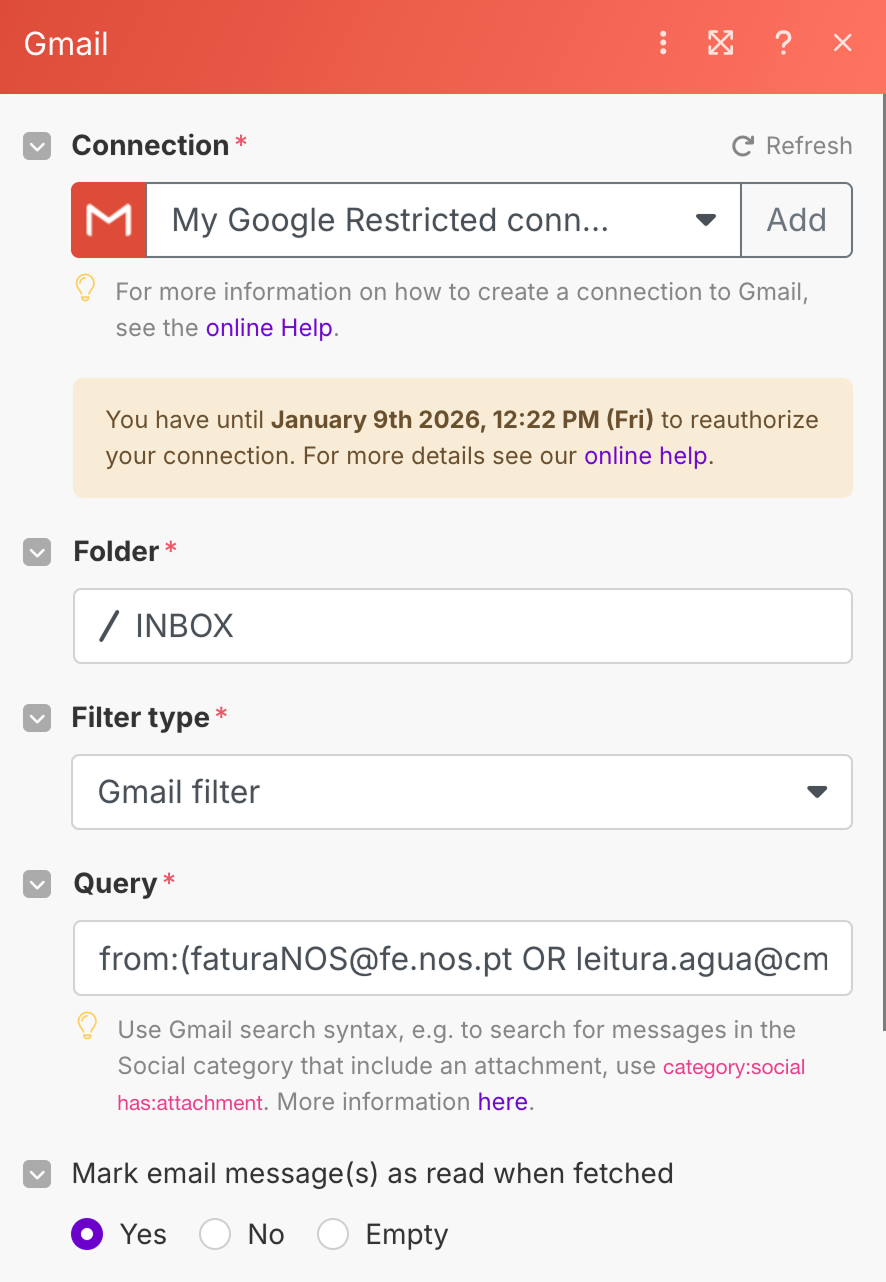The image size is (886, 1282).
Task: Collapse the Query field toggle
Action: point(37,884)
